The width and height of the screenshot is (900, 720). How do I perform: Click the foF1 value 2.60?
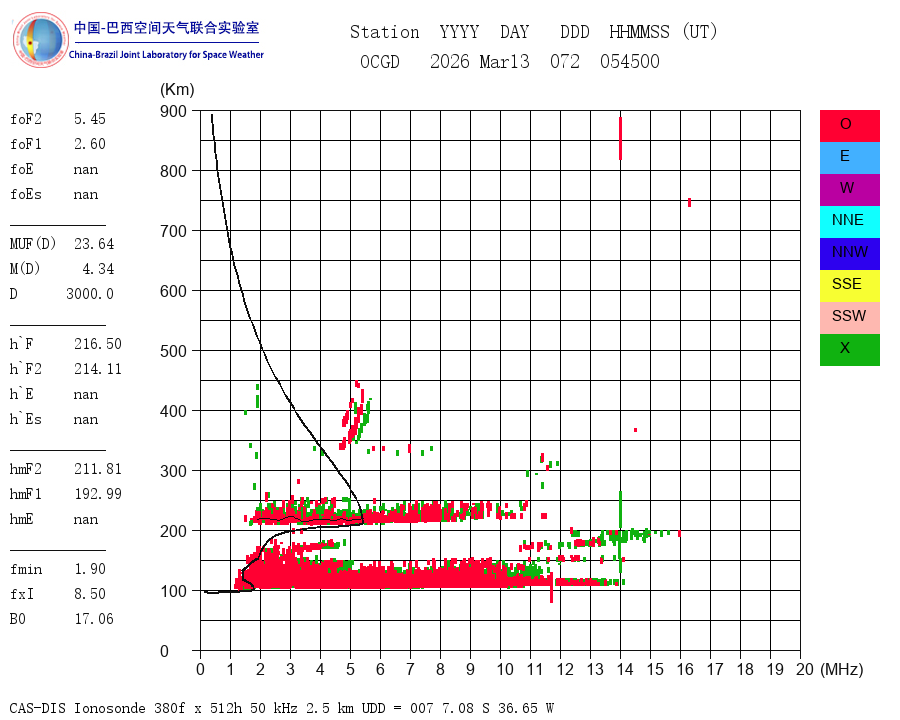tap(90, 144)
